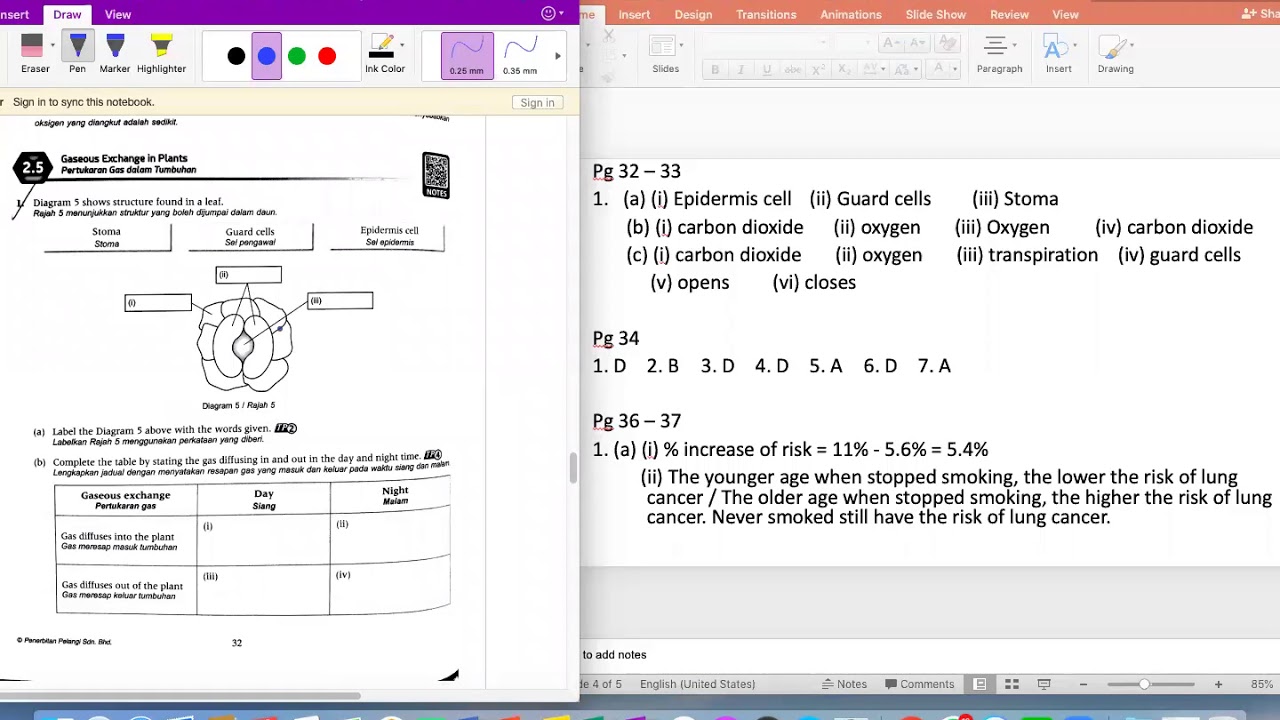Open OneNote Insert tab

14,14
